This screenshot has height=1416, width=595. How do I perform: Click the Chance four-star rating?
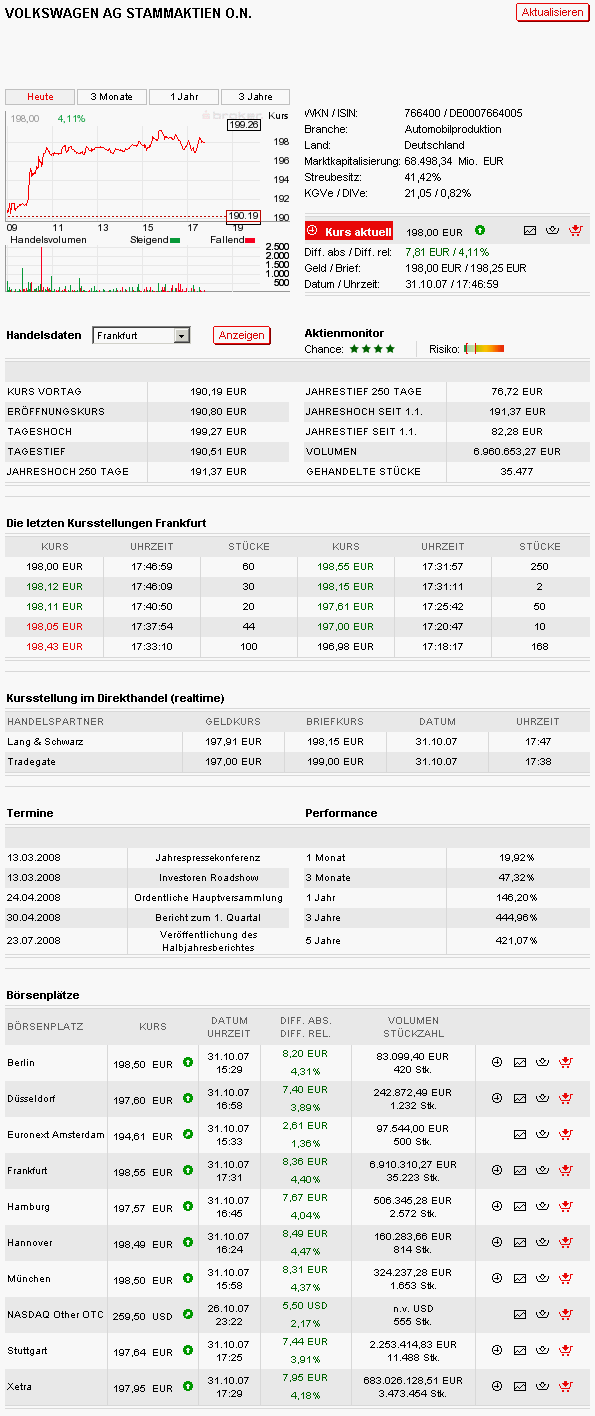coord(372,349)
